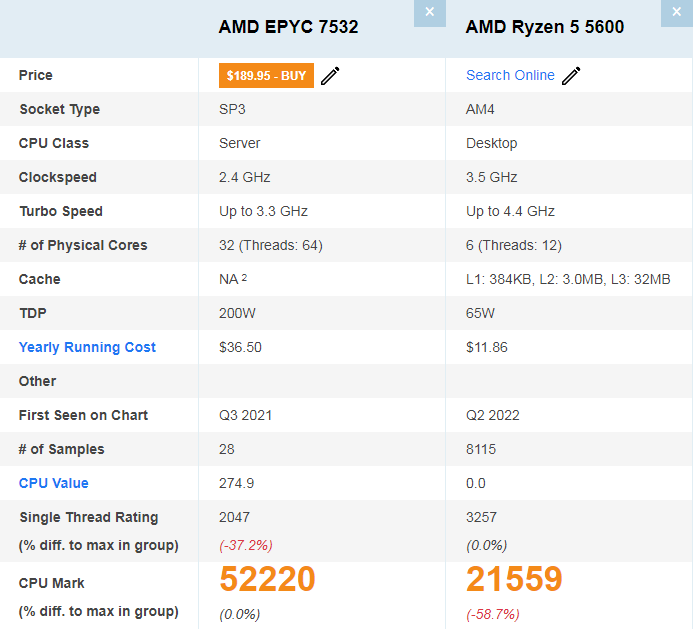Remove AMD EPYC 7532 from comparison

[x=430, y=13]
